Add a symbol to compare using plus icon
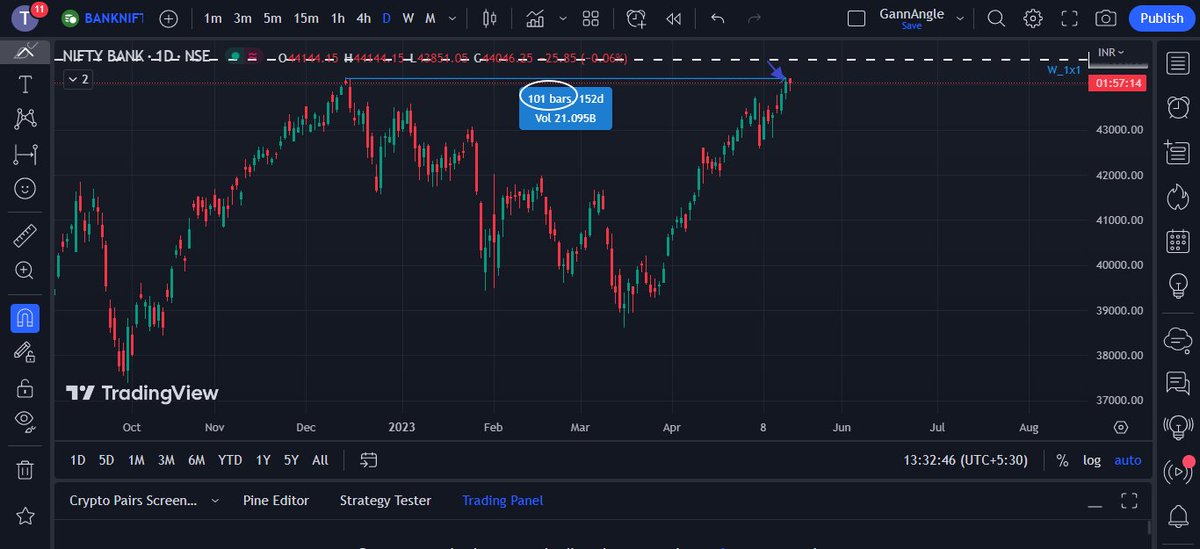Viewport: 1200px width, 549px height. [x=169, y=18]
